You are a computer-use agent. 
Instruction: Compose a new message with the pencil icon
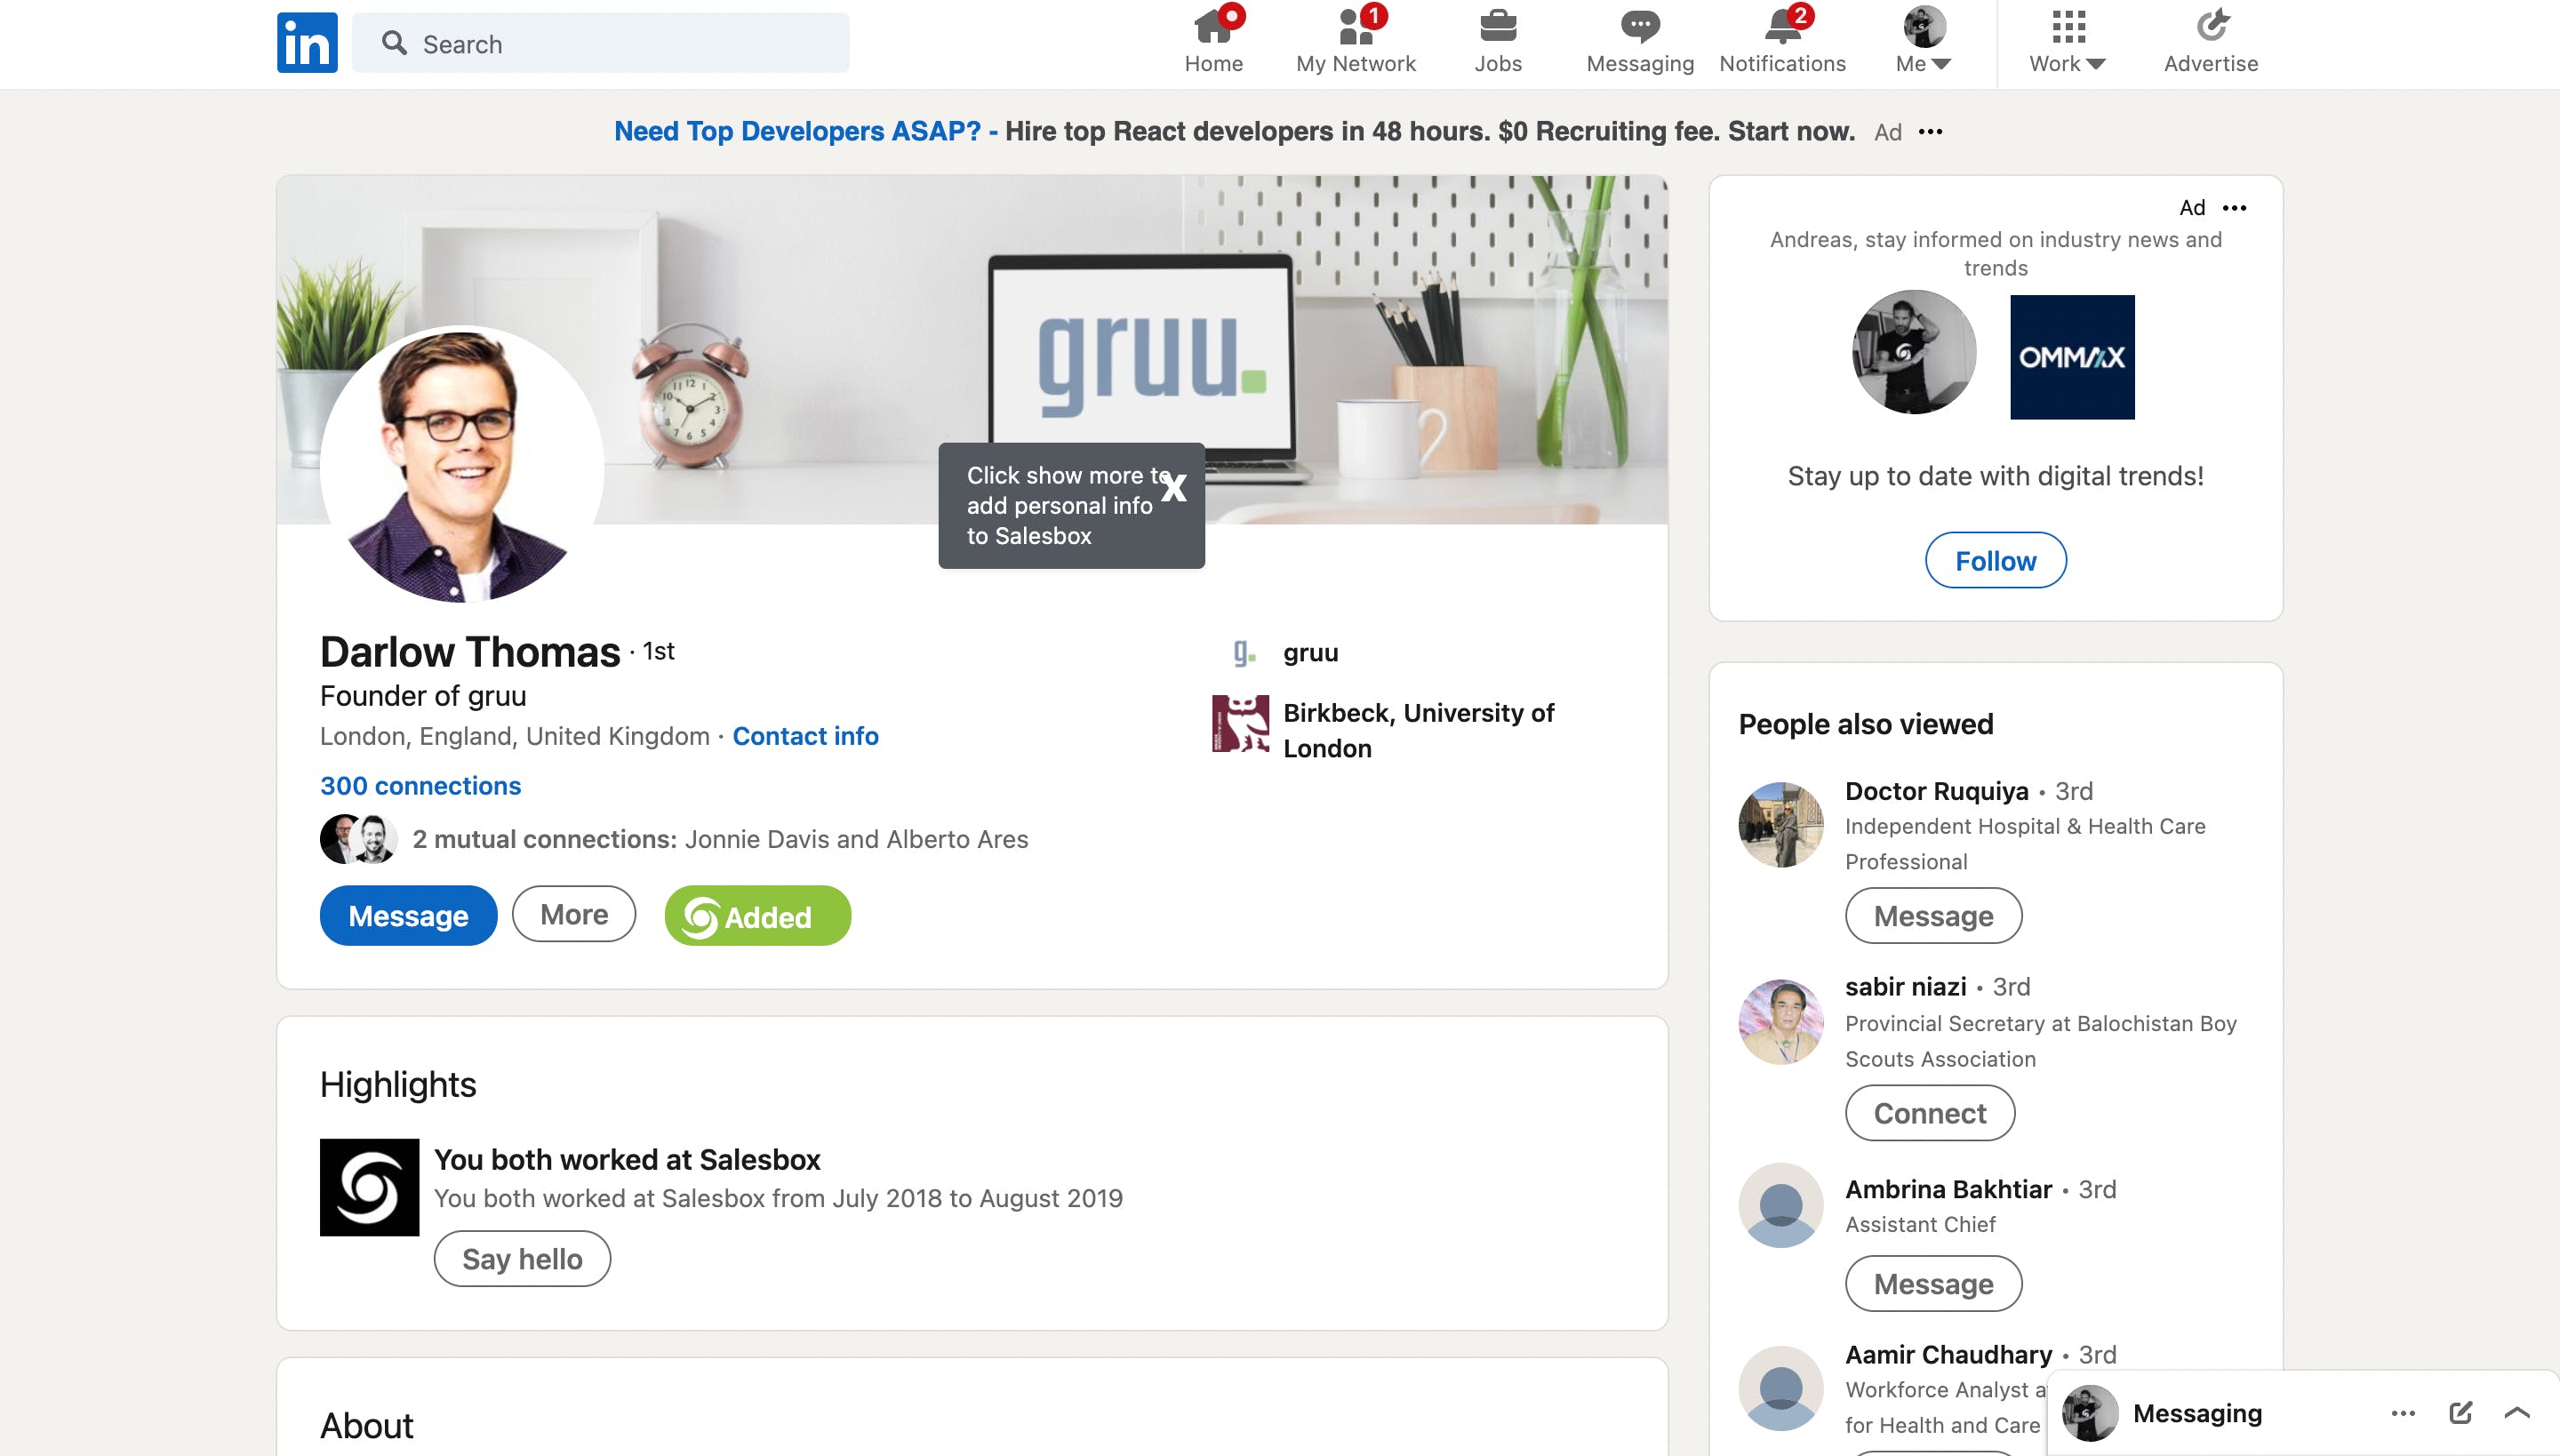(2461, 1412)
